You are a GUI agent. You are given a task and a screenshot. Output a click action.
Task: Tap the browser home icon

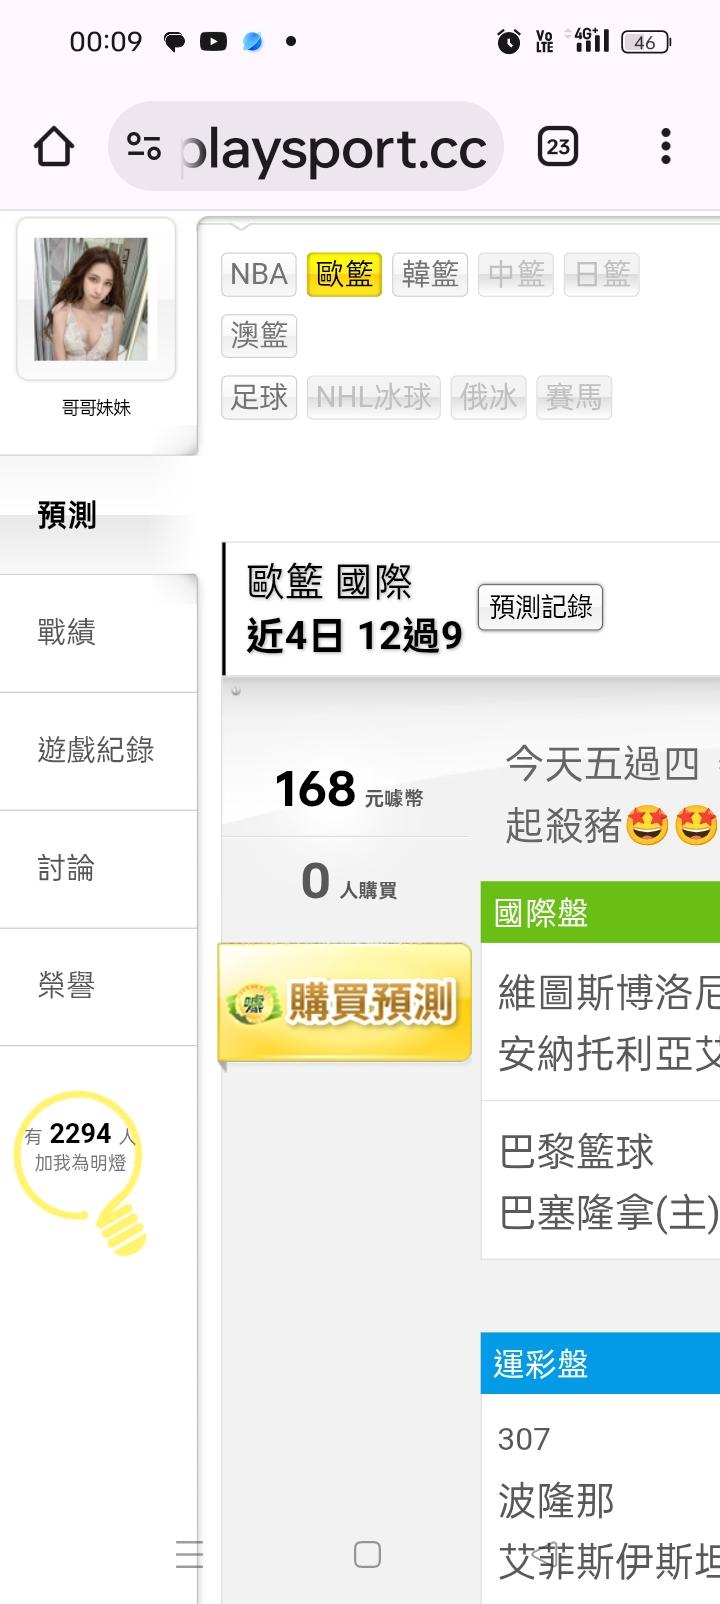[54, 147]
